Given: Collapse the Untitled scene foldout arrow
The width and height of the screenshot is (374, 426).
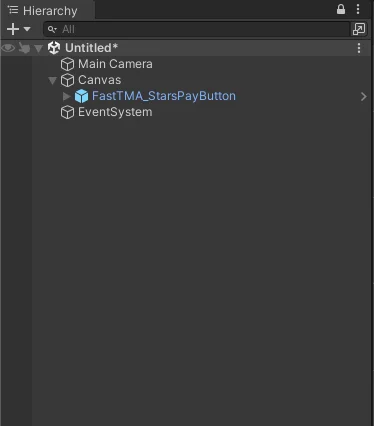Looking at the screenshot, I should coord(39,49).
